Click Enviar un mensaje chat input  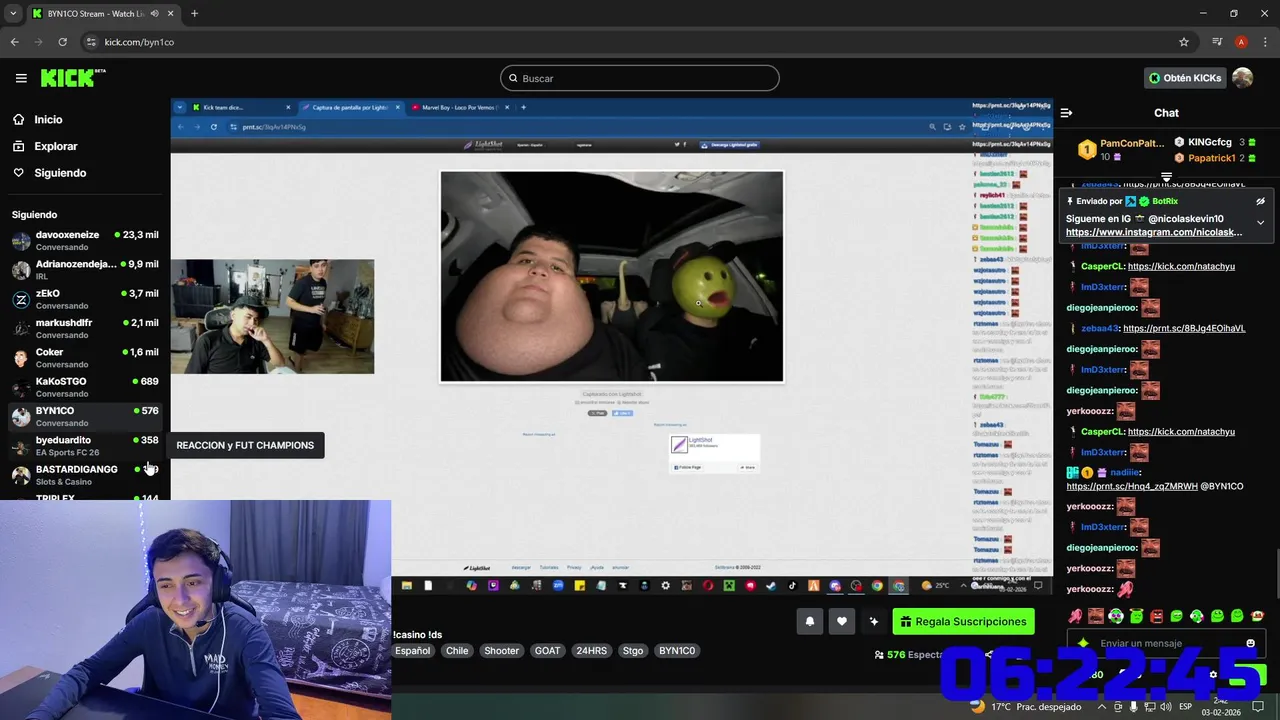pos(1168,643)
